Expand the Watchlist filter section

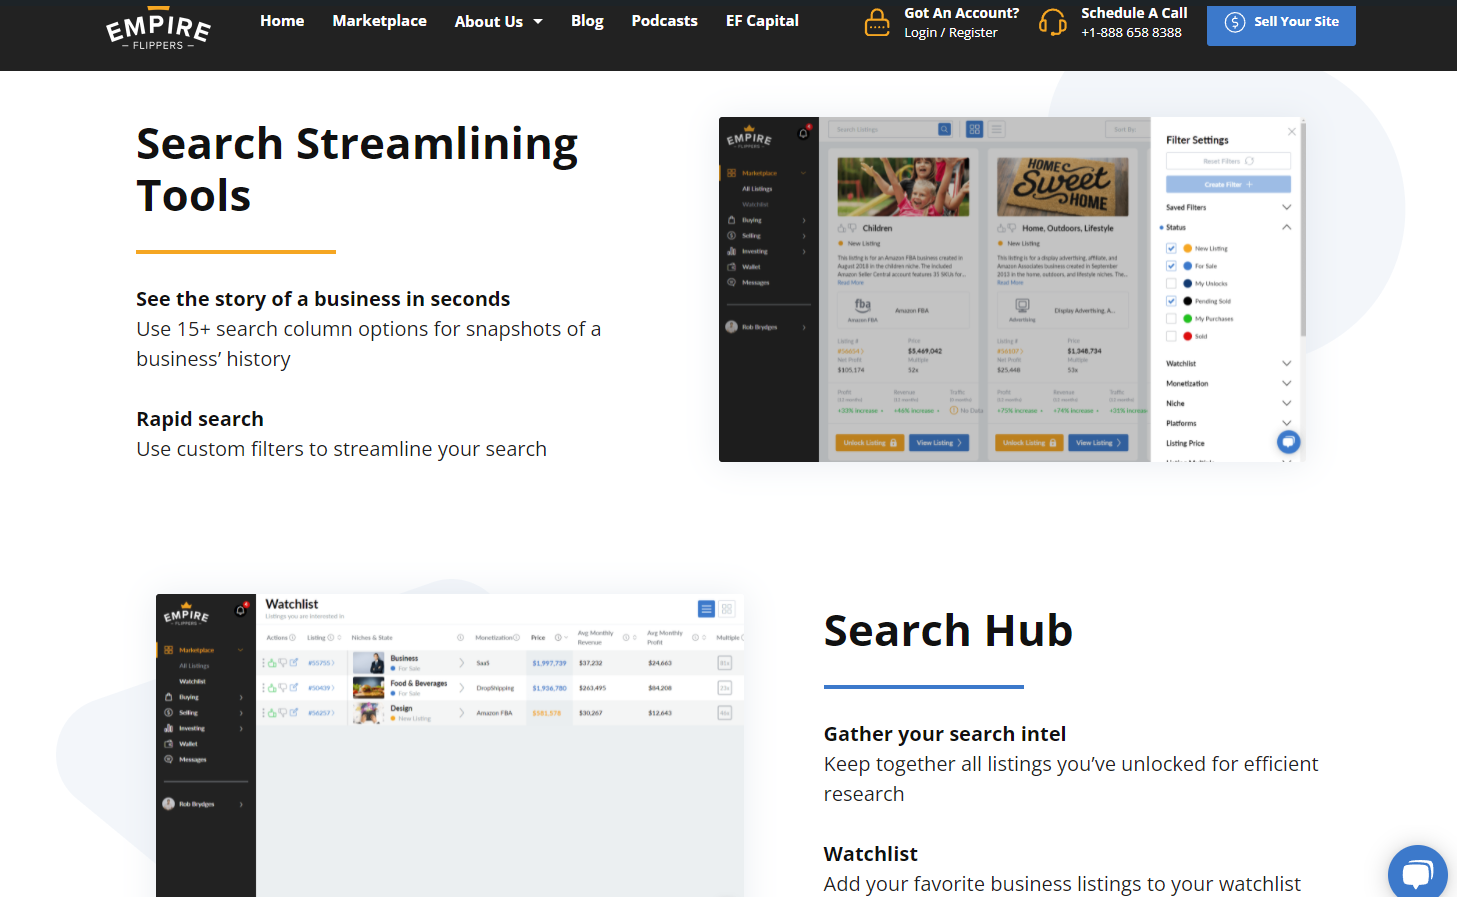tap(1286, 363)
